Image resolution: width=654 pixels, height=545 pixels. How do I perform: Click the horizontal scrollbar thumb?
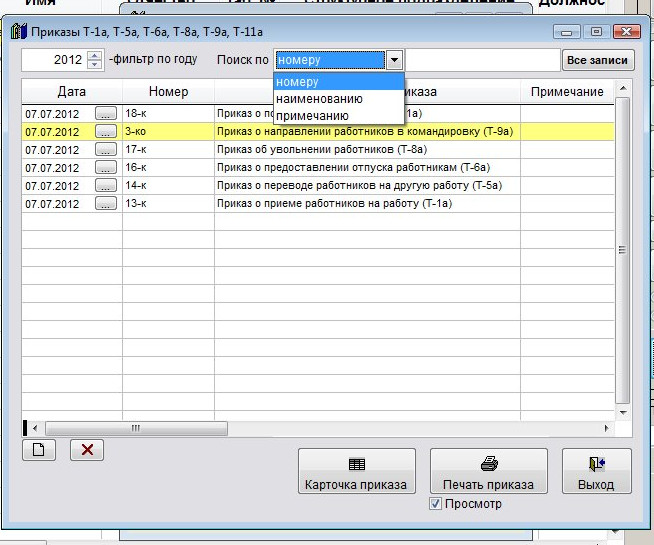pos(136,428)
